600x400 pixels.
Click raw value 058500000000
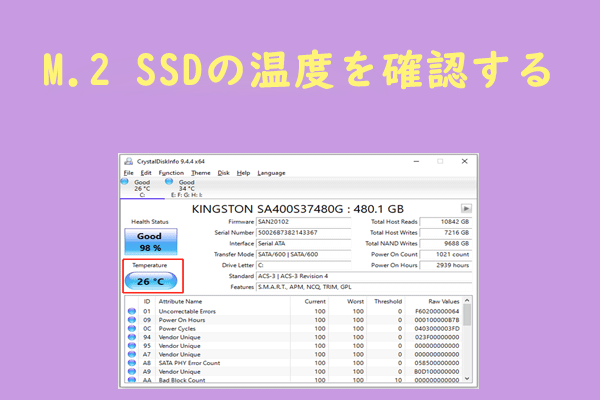437,363
